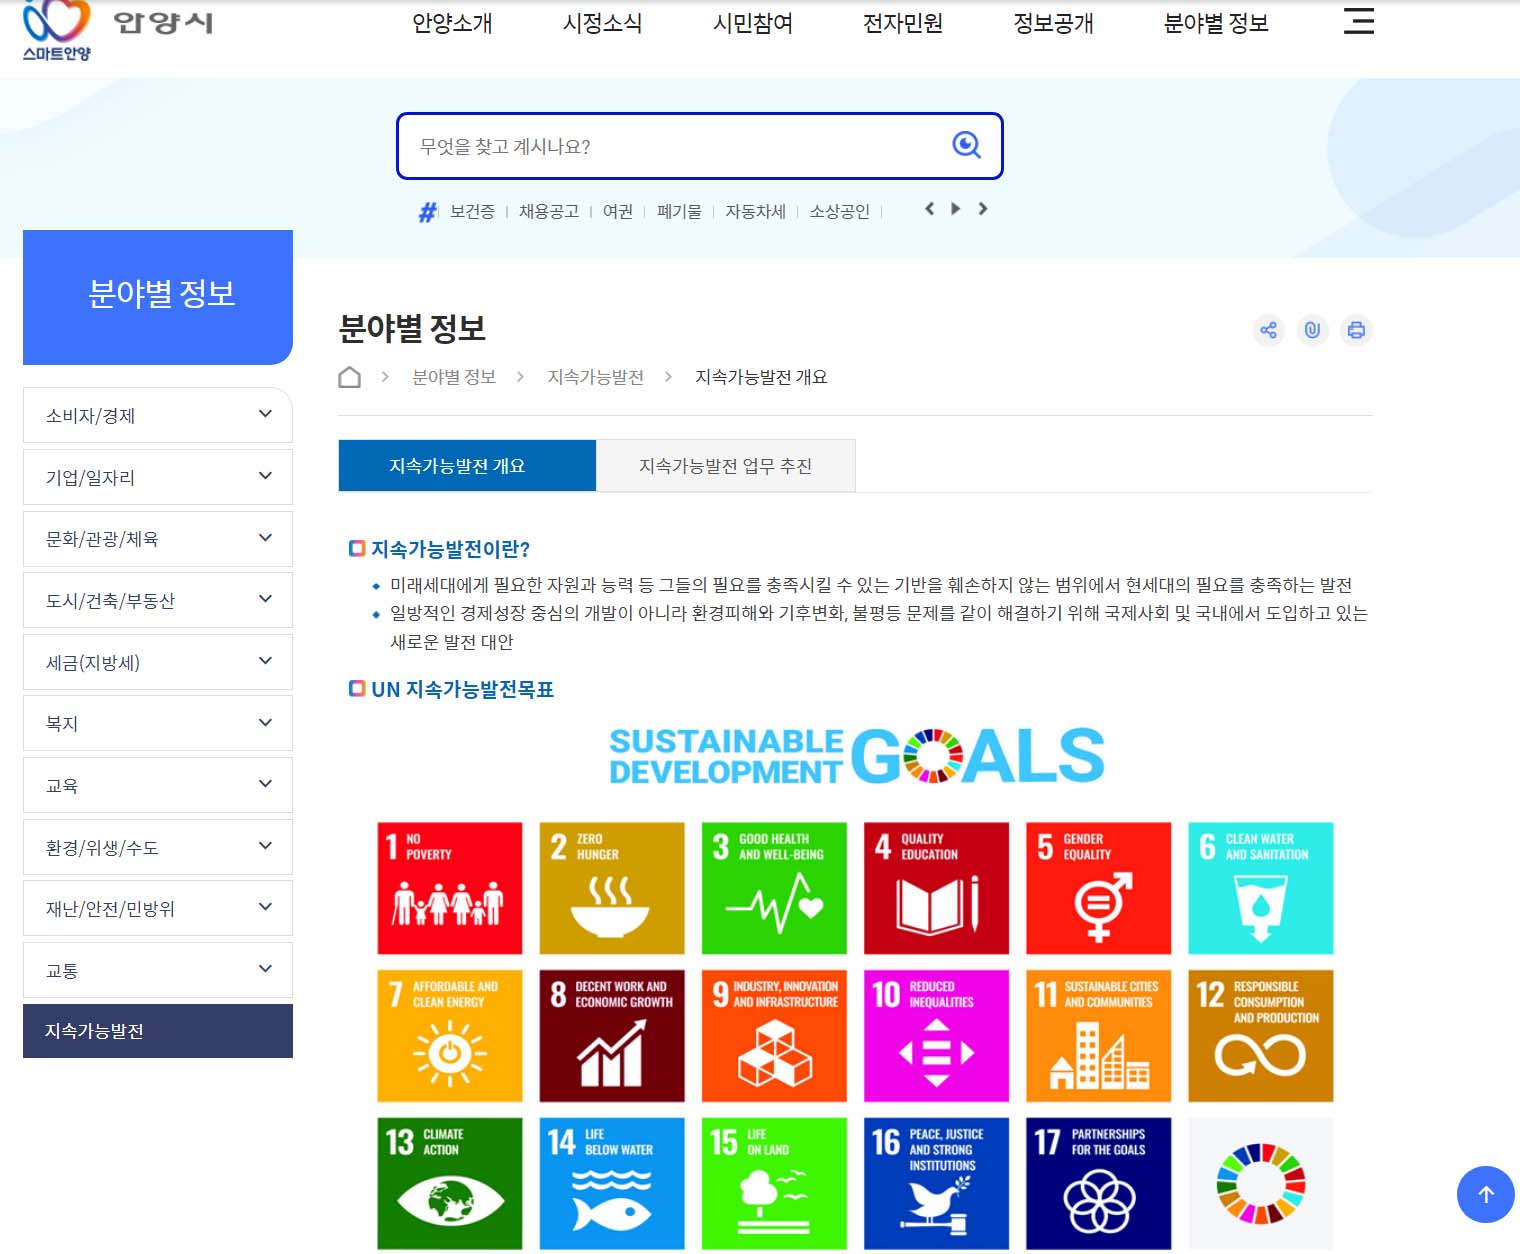Click the print page icon

(x=1356, y=330)
